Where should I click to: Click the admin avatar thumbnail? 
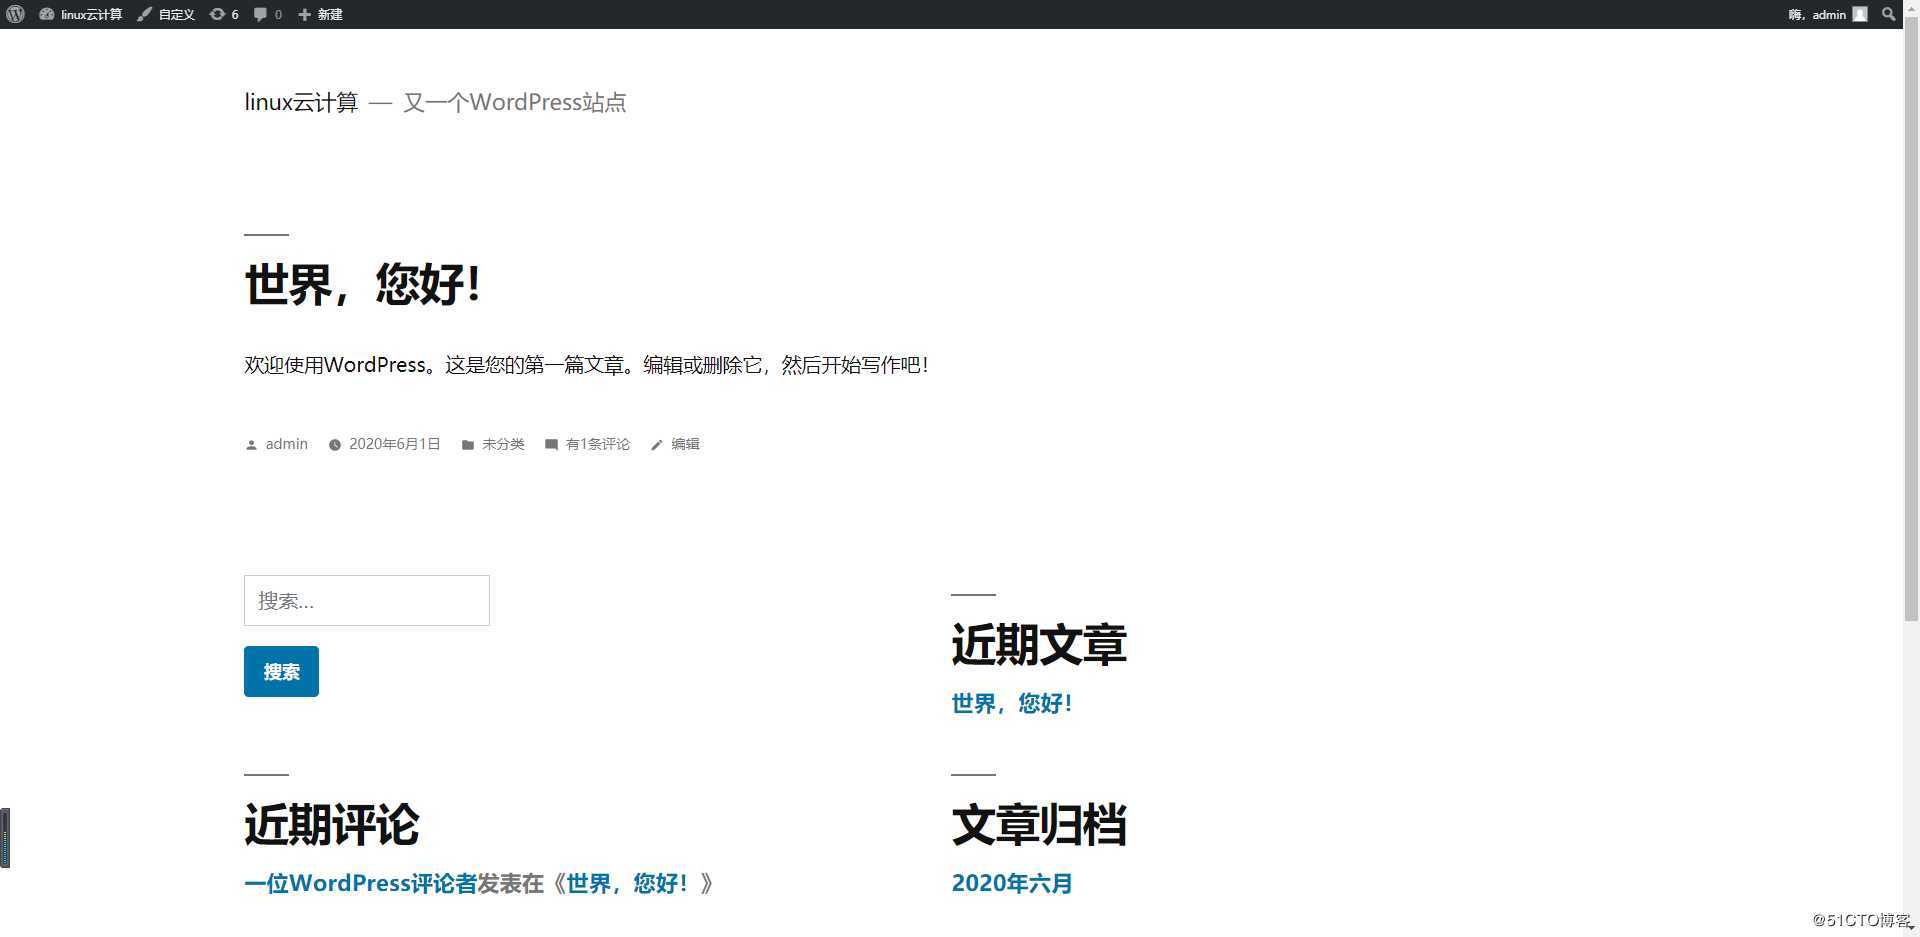pos(1860,14)
